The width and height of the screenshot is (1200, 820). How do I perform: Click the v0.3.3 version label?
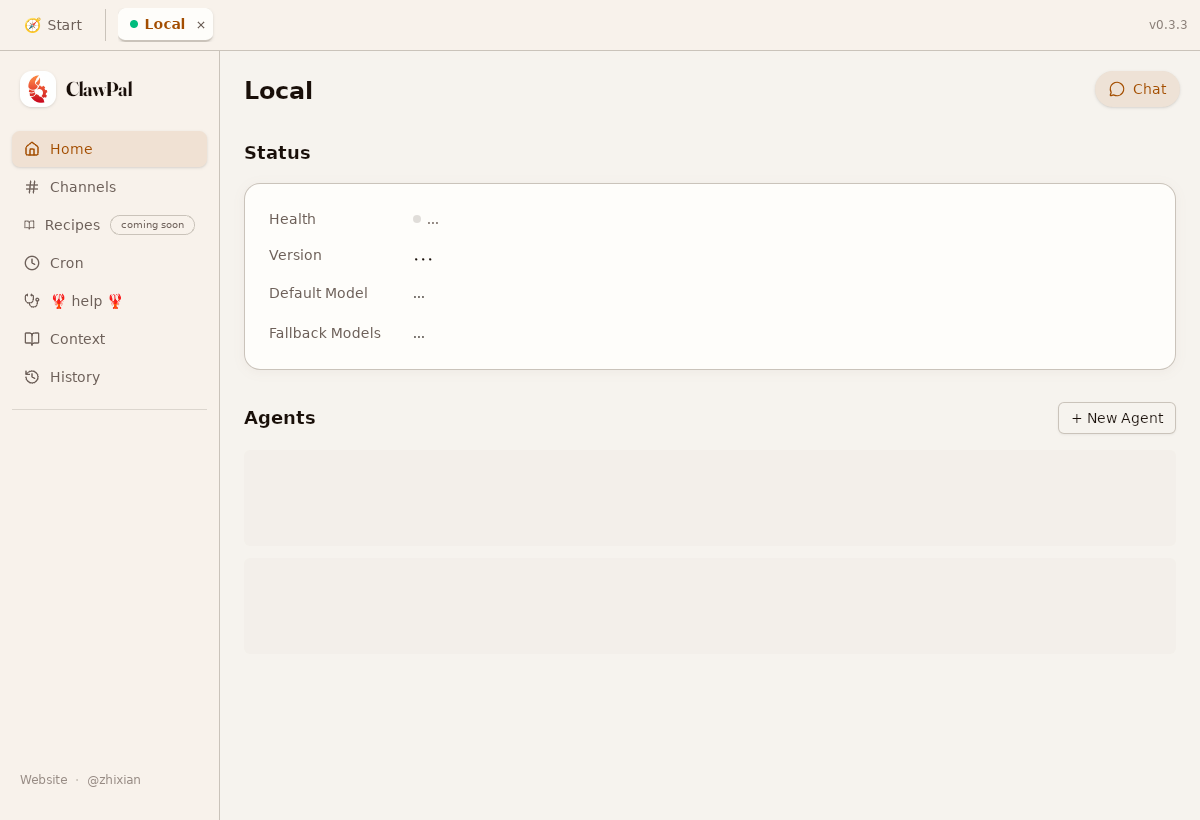(1168, 25)
